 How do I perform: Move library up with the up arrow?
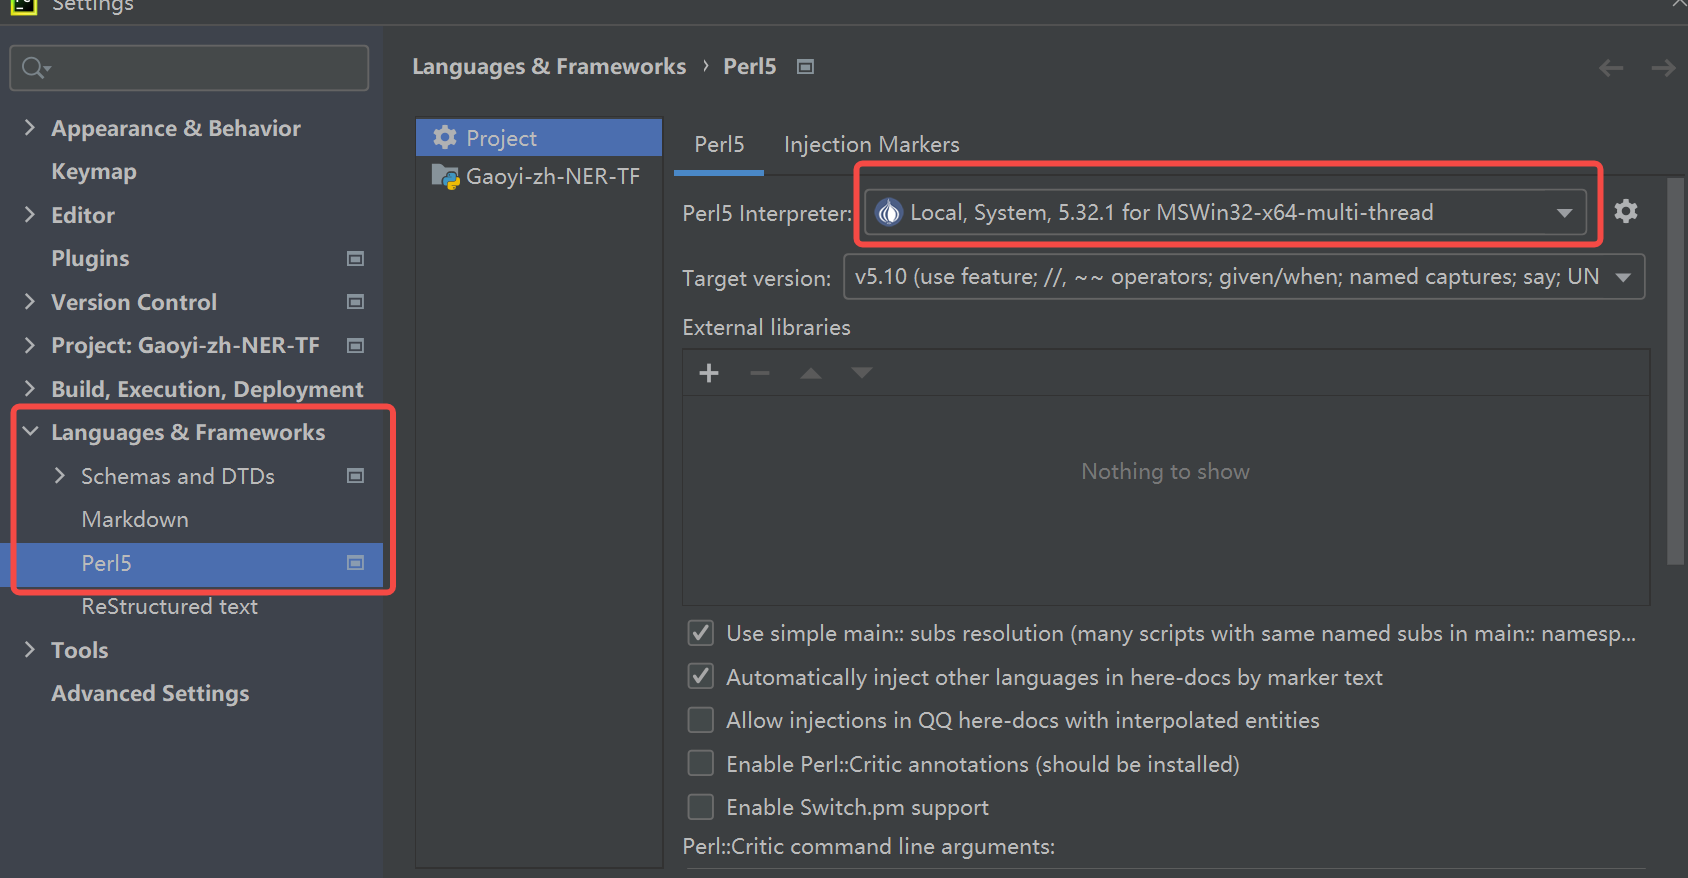click(811, 373)
